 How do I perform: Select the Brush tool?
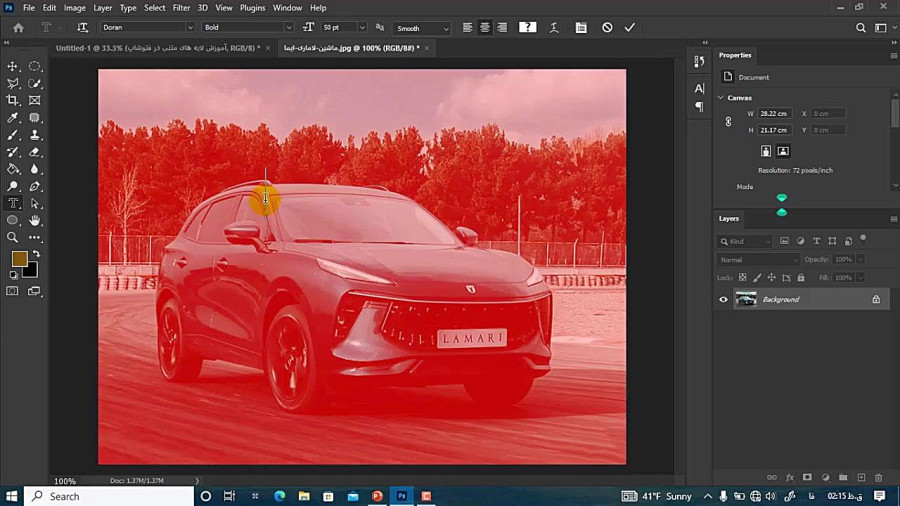pos(12,135)
